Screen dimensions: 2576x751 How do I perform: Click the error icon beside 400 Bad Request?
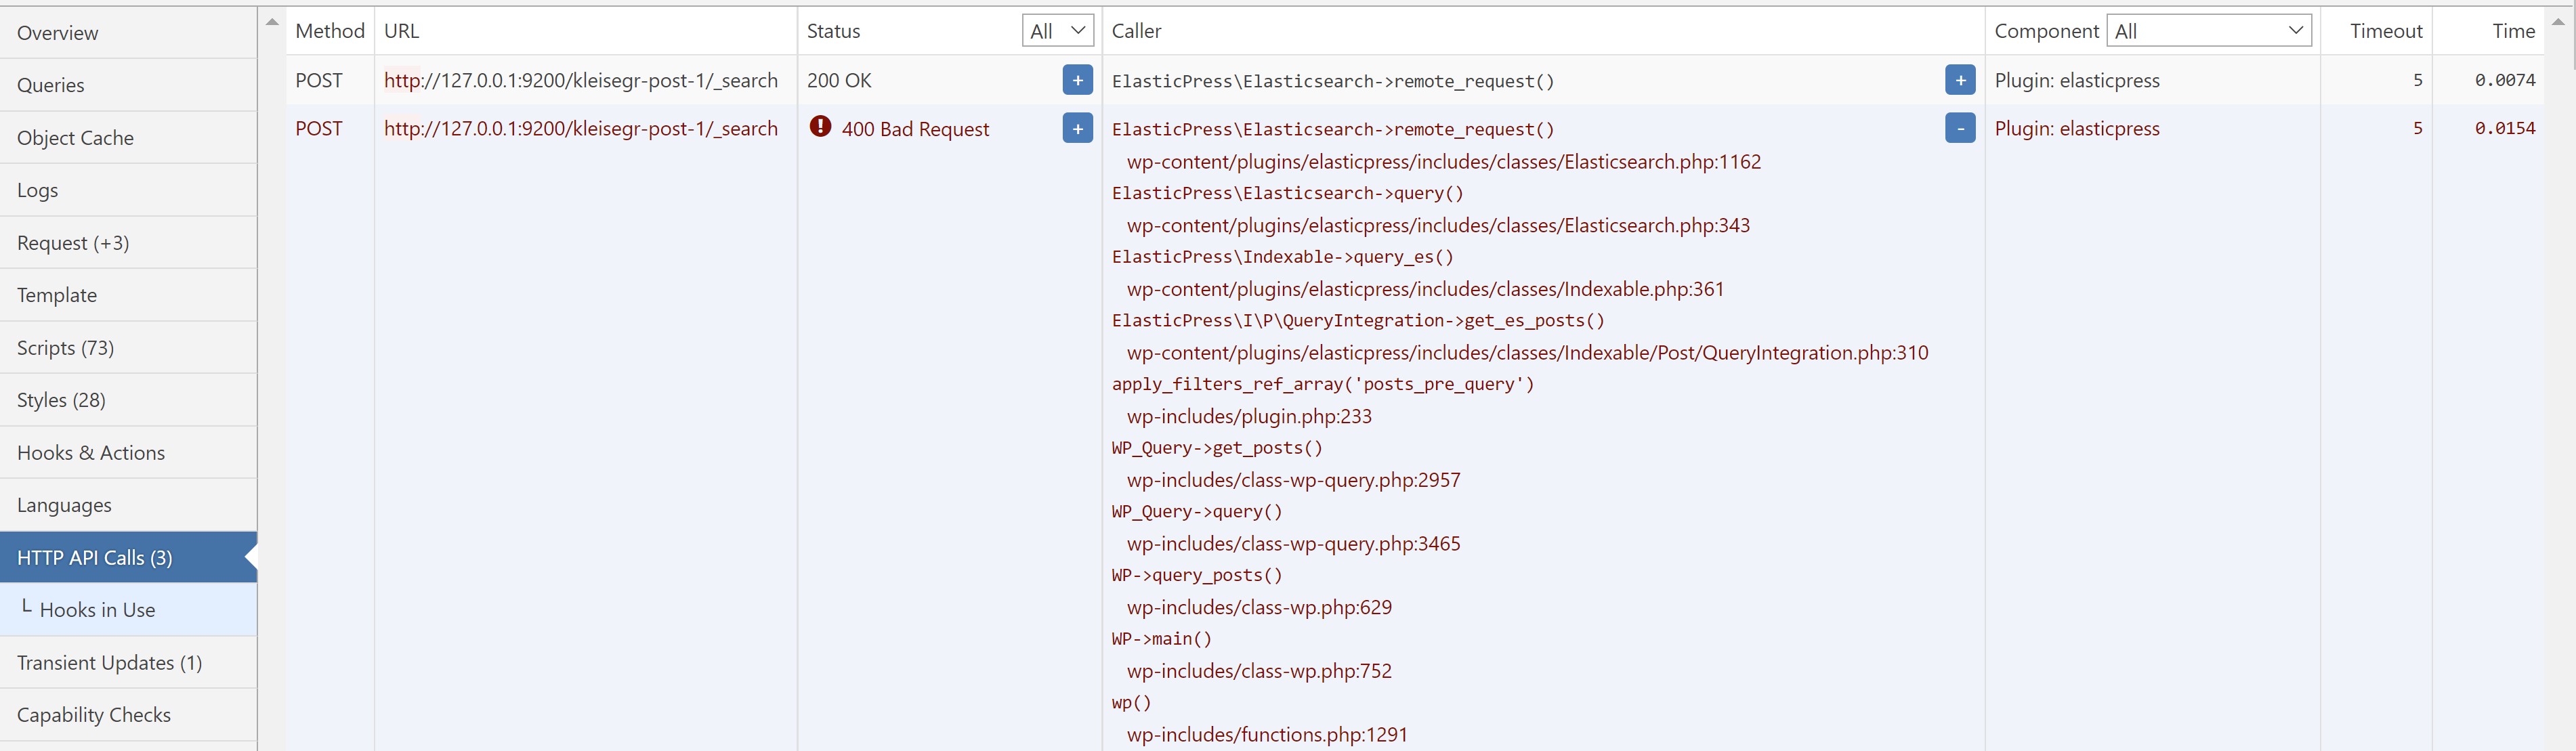pyautogui.click(x=819, y=128)
